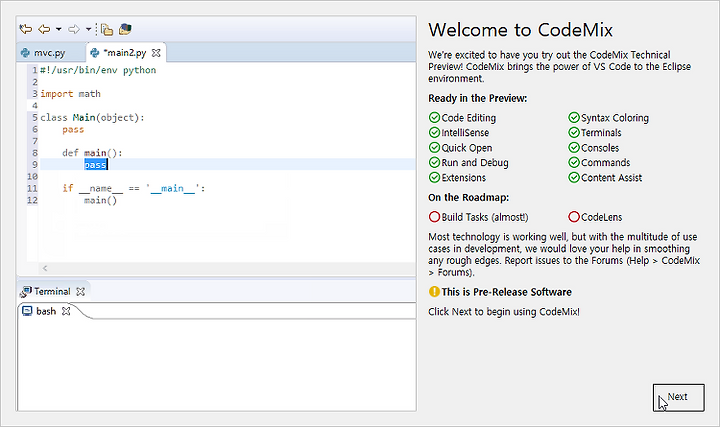Click the 'import math' code line
720x427 pixels.
(x=70, y=94)
